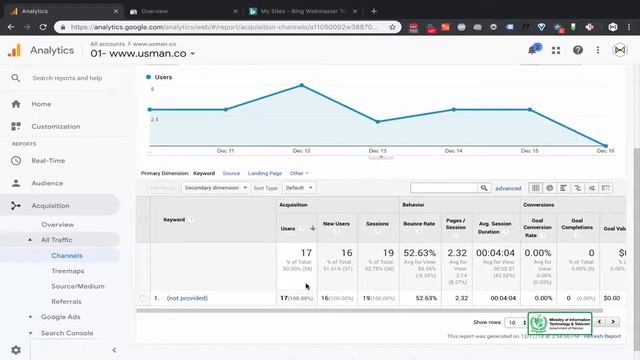Click the Dec 12 data point on the chart
Viewport: 640px width, 360px height.
tap(302, 85)
